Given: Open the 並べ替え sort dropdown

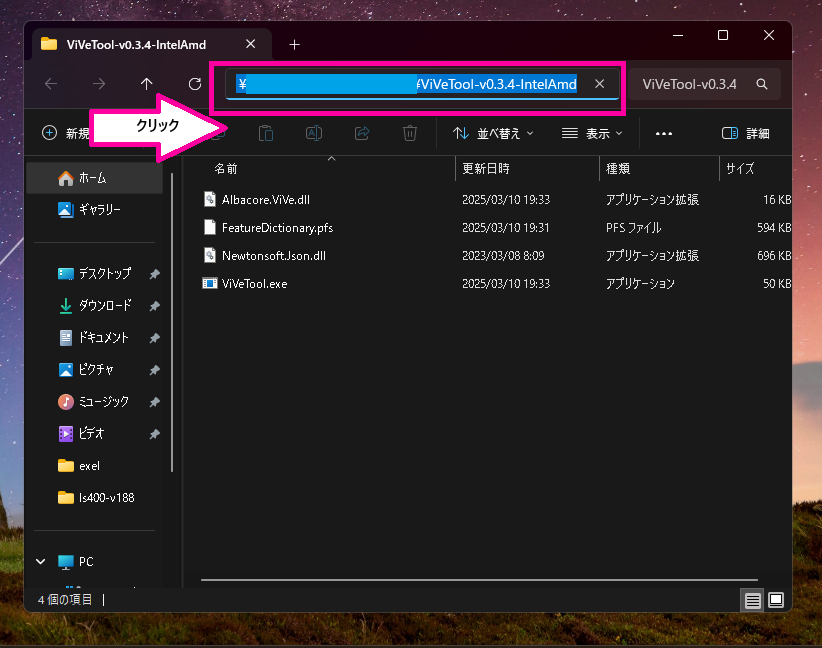Looking at the screenshot, I should [x=493, y=133].
